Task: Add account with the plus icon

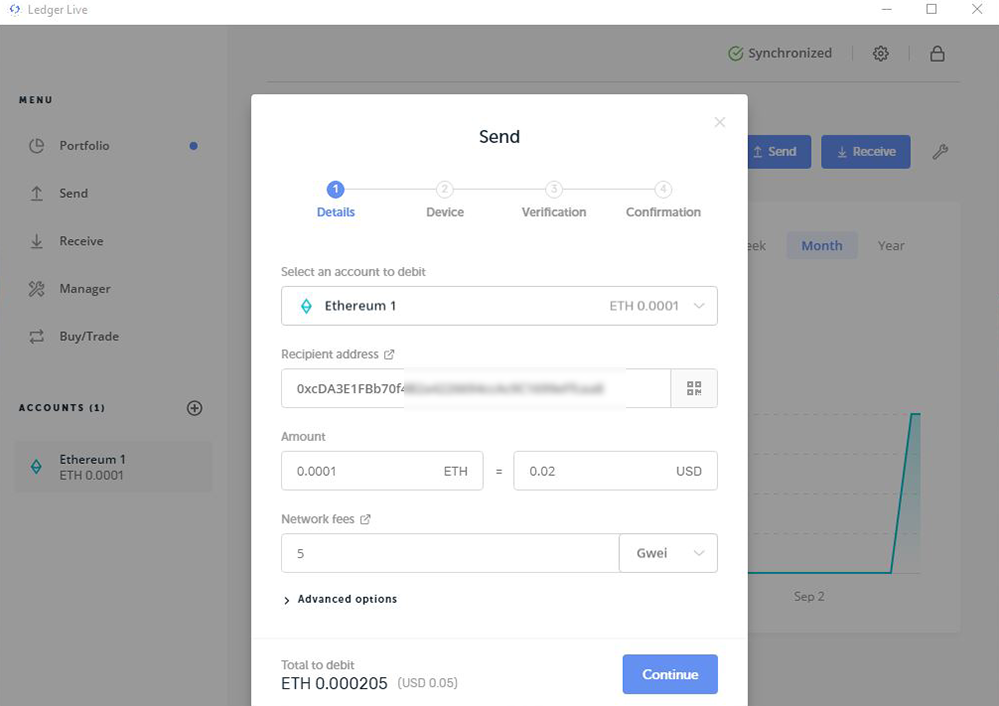Action: [x=195, y=408]
